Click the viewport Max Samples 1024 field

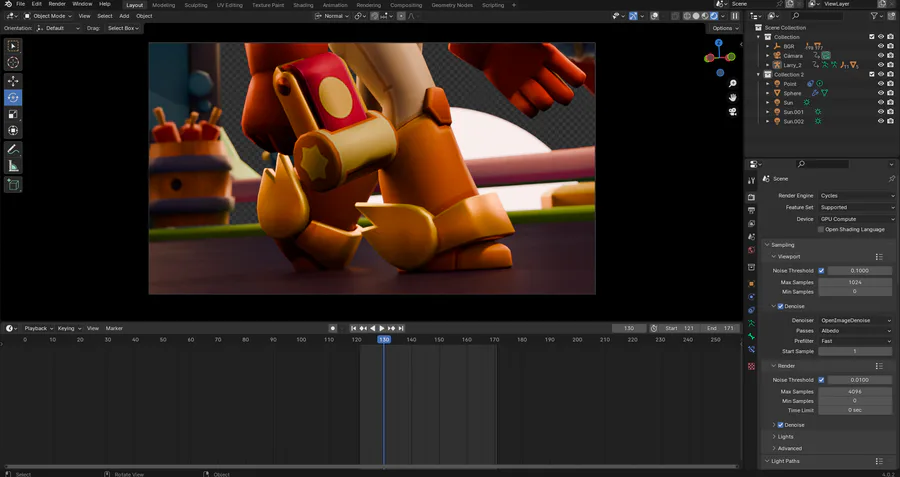click(x=855, y=282)
